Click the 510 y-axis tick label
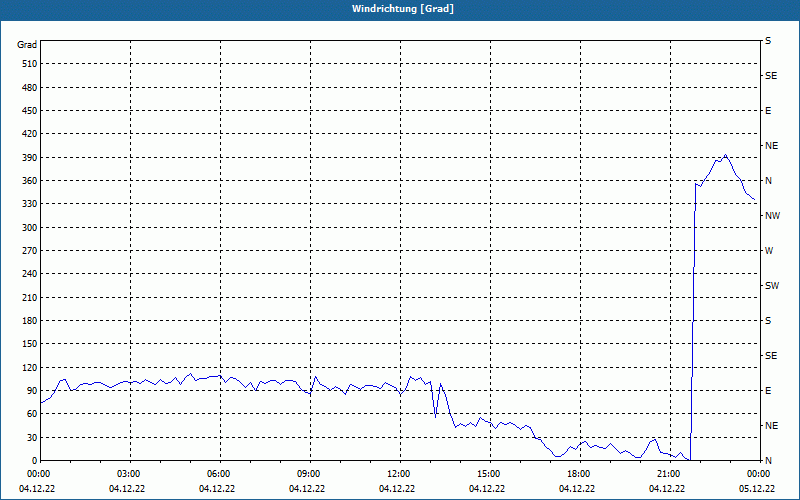This screenshot has height=500, width=800. point(30,64)
